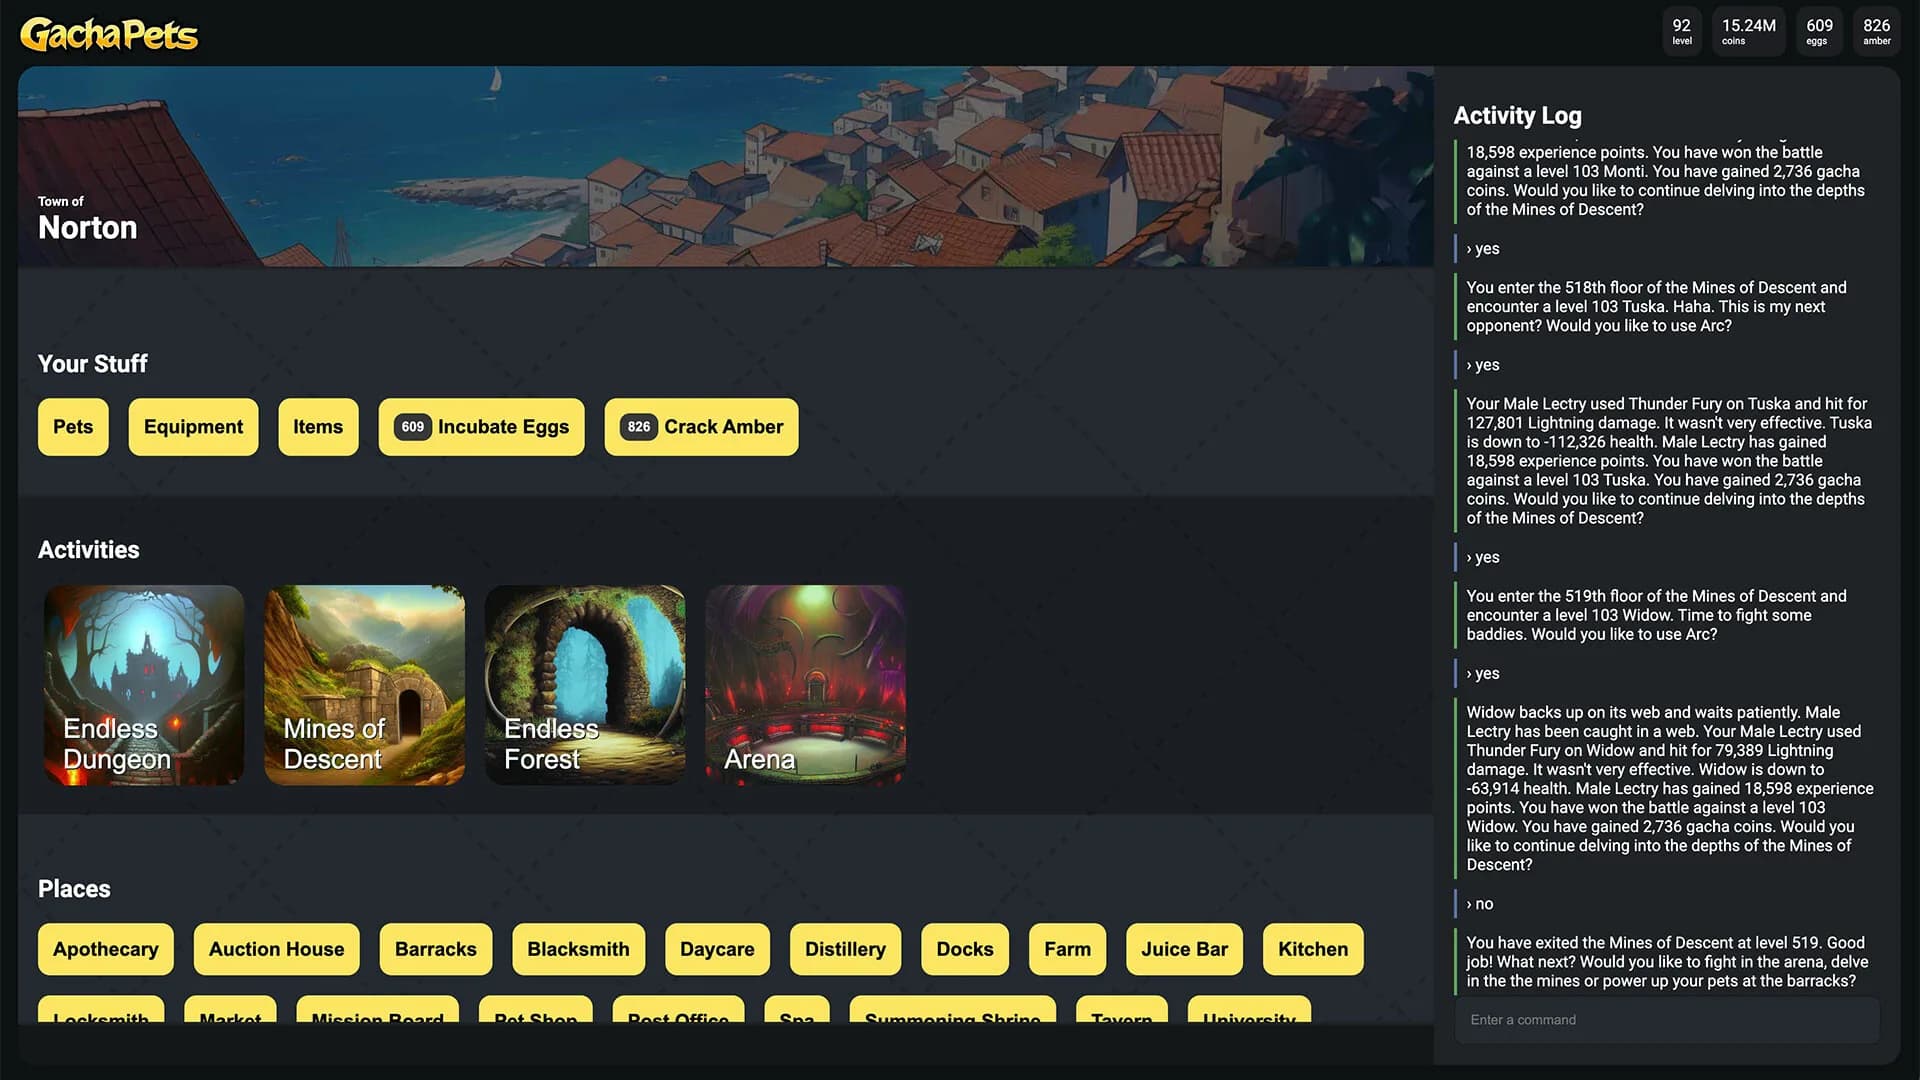Open the Blacksmith place
The width and height of the screenshot is (1920, 1080).
click(579, 949)
